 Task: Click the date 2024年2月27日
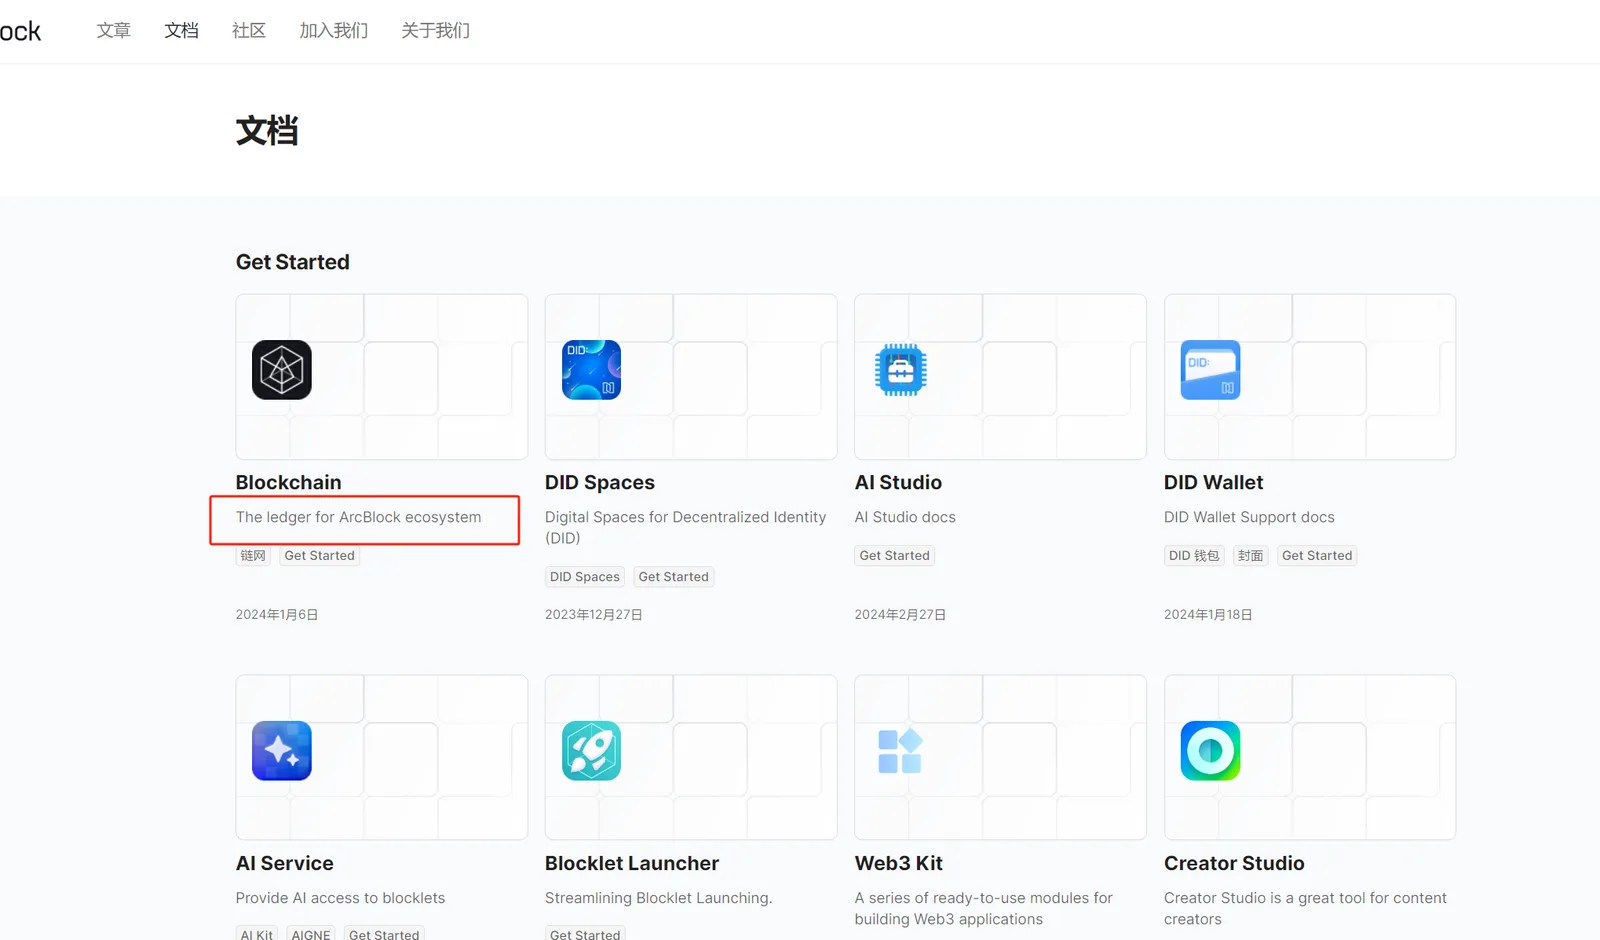(900, 615)
